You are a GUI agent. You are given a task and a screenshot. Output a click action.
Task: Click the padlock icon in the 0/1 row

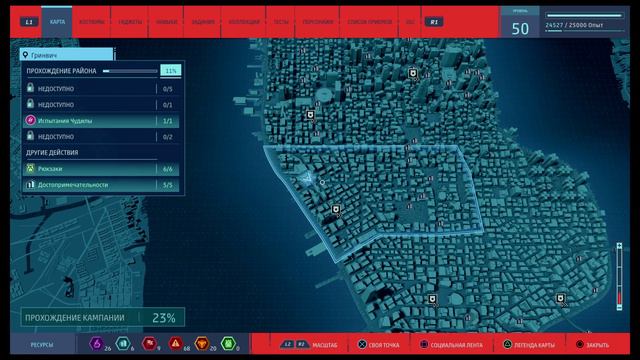[x=30, y=104]
